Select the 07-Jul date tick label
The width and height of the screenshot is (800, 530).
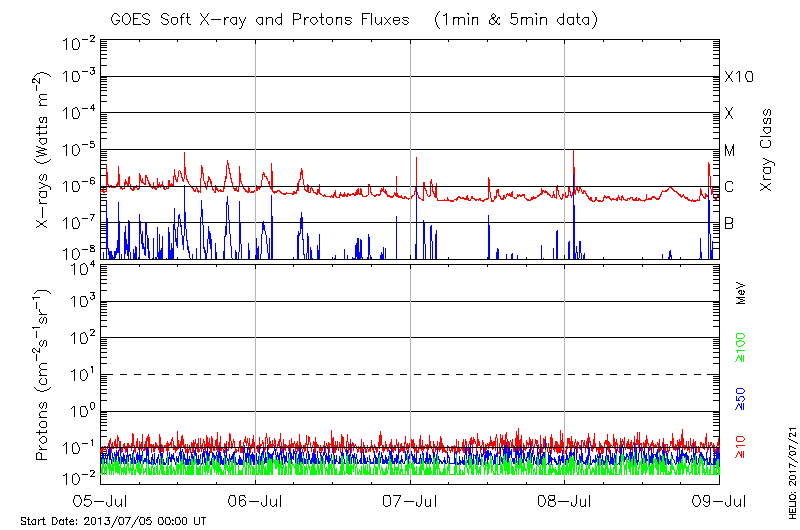coord(410,499)
